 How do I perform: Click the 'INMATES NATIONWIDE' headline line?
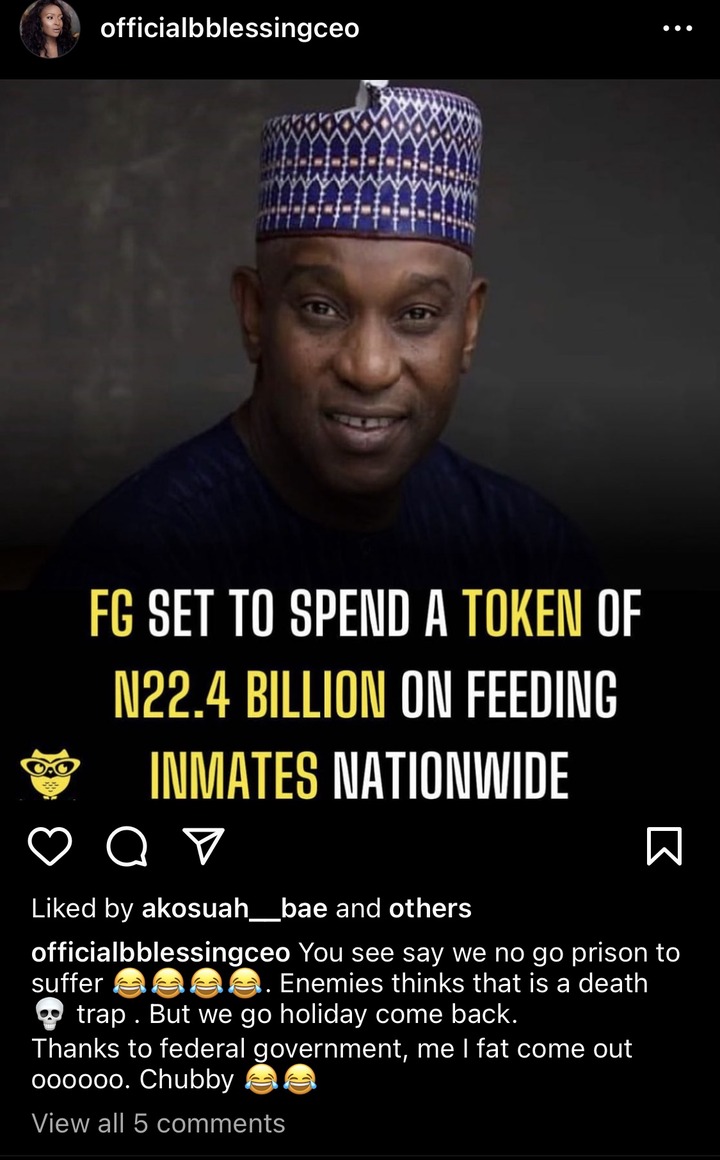click(x=360, y=775)
